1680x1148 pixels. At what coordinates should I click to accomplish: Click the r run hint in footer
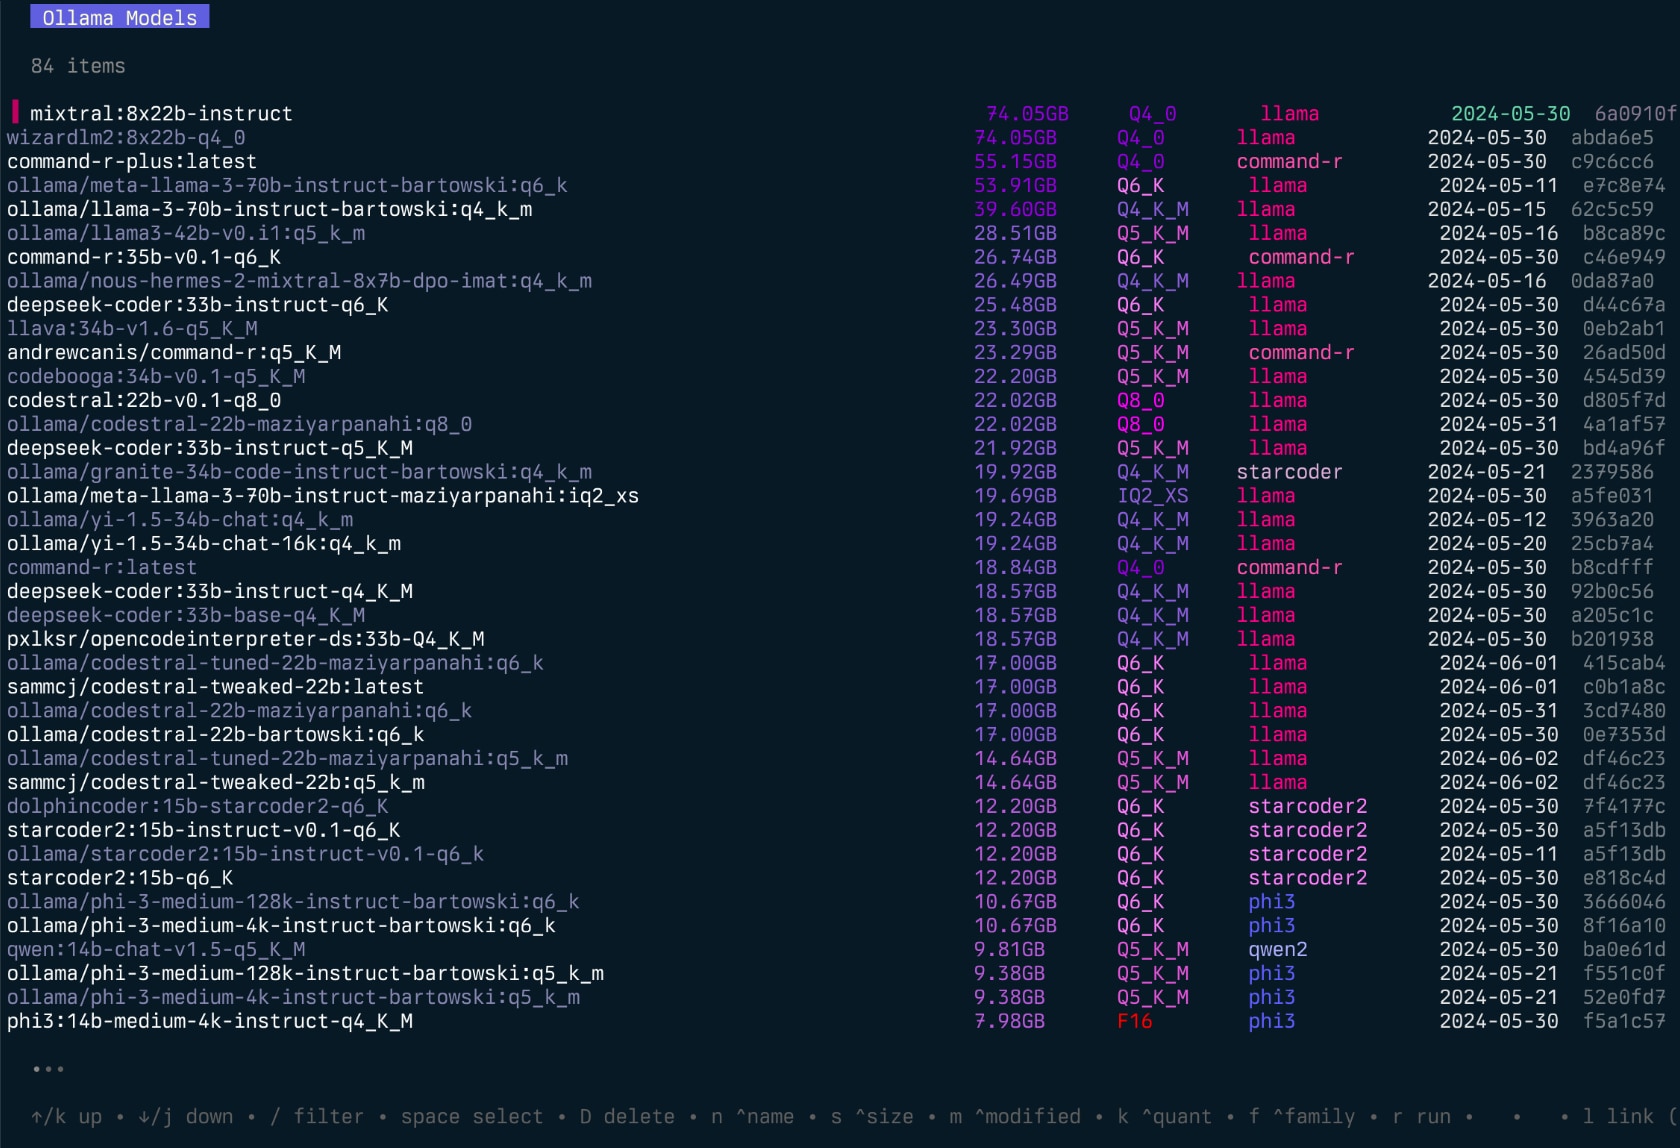(x=1421, y=1117)
